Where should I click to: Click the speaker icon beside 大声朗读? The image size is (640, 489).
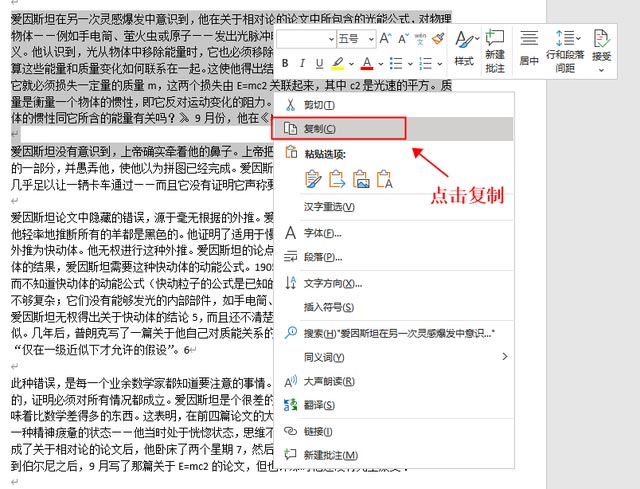point(290,382)
